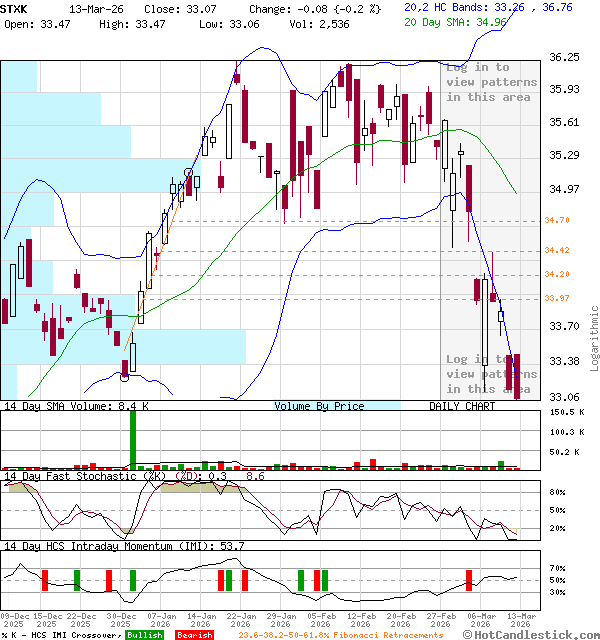The height and width of the screenshot is (640, 600).
Task: Click the 34.42 Fibonacci level label
Action: point(557,251)
